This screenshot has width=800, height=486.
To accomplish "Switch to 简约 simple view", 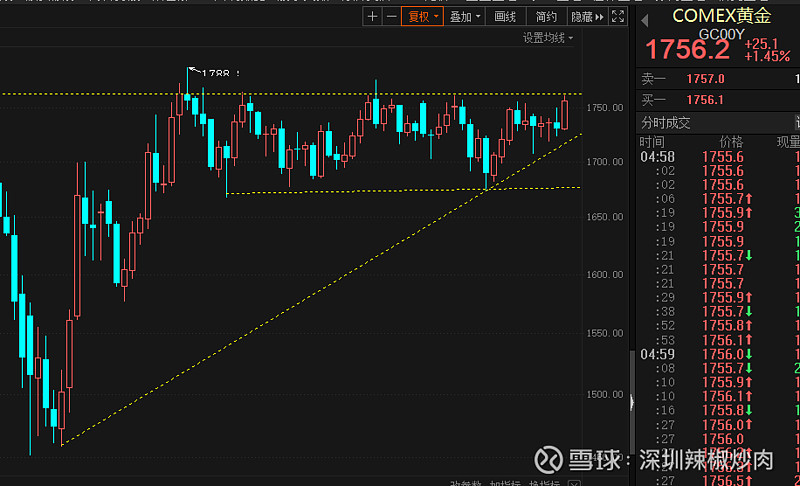I will [546, 17].
